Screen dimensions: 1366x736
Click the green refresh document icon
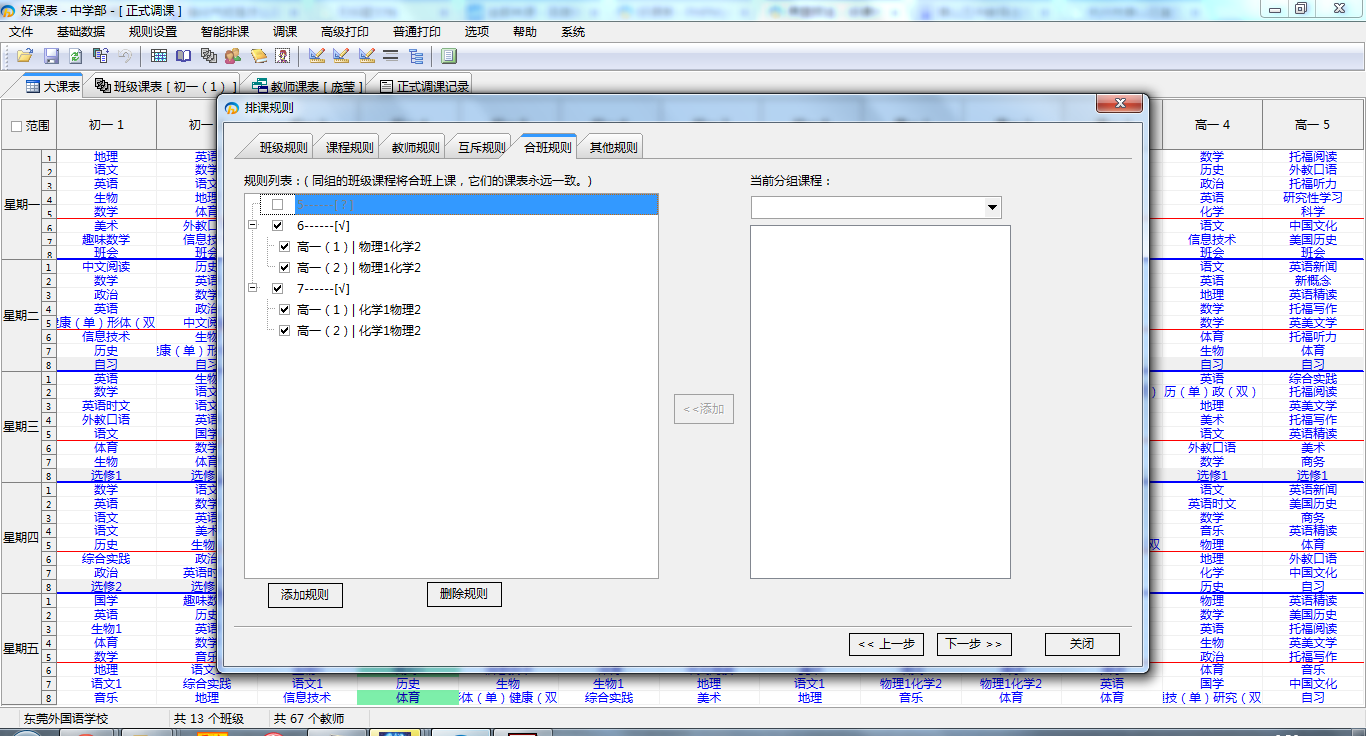75,56
